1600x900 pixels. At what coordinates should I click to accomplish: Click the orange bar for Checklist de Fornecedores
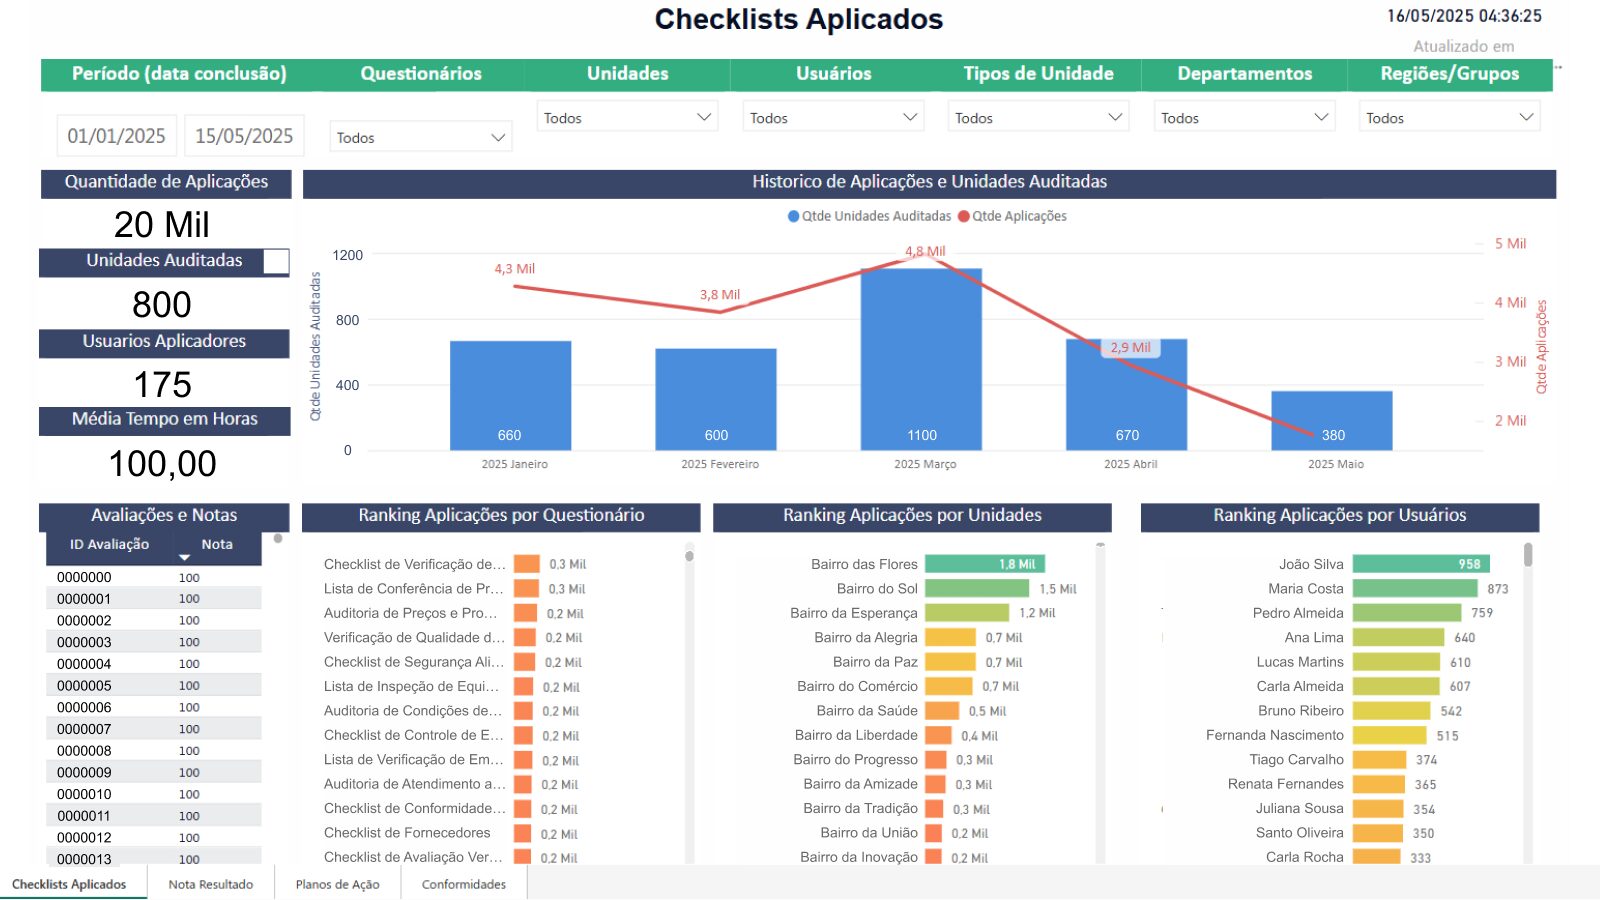click(523, 833)
